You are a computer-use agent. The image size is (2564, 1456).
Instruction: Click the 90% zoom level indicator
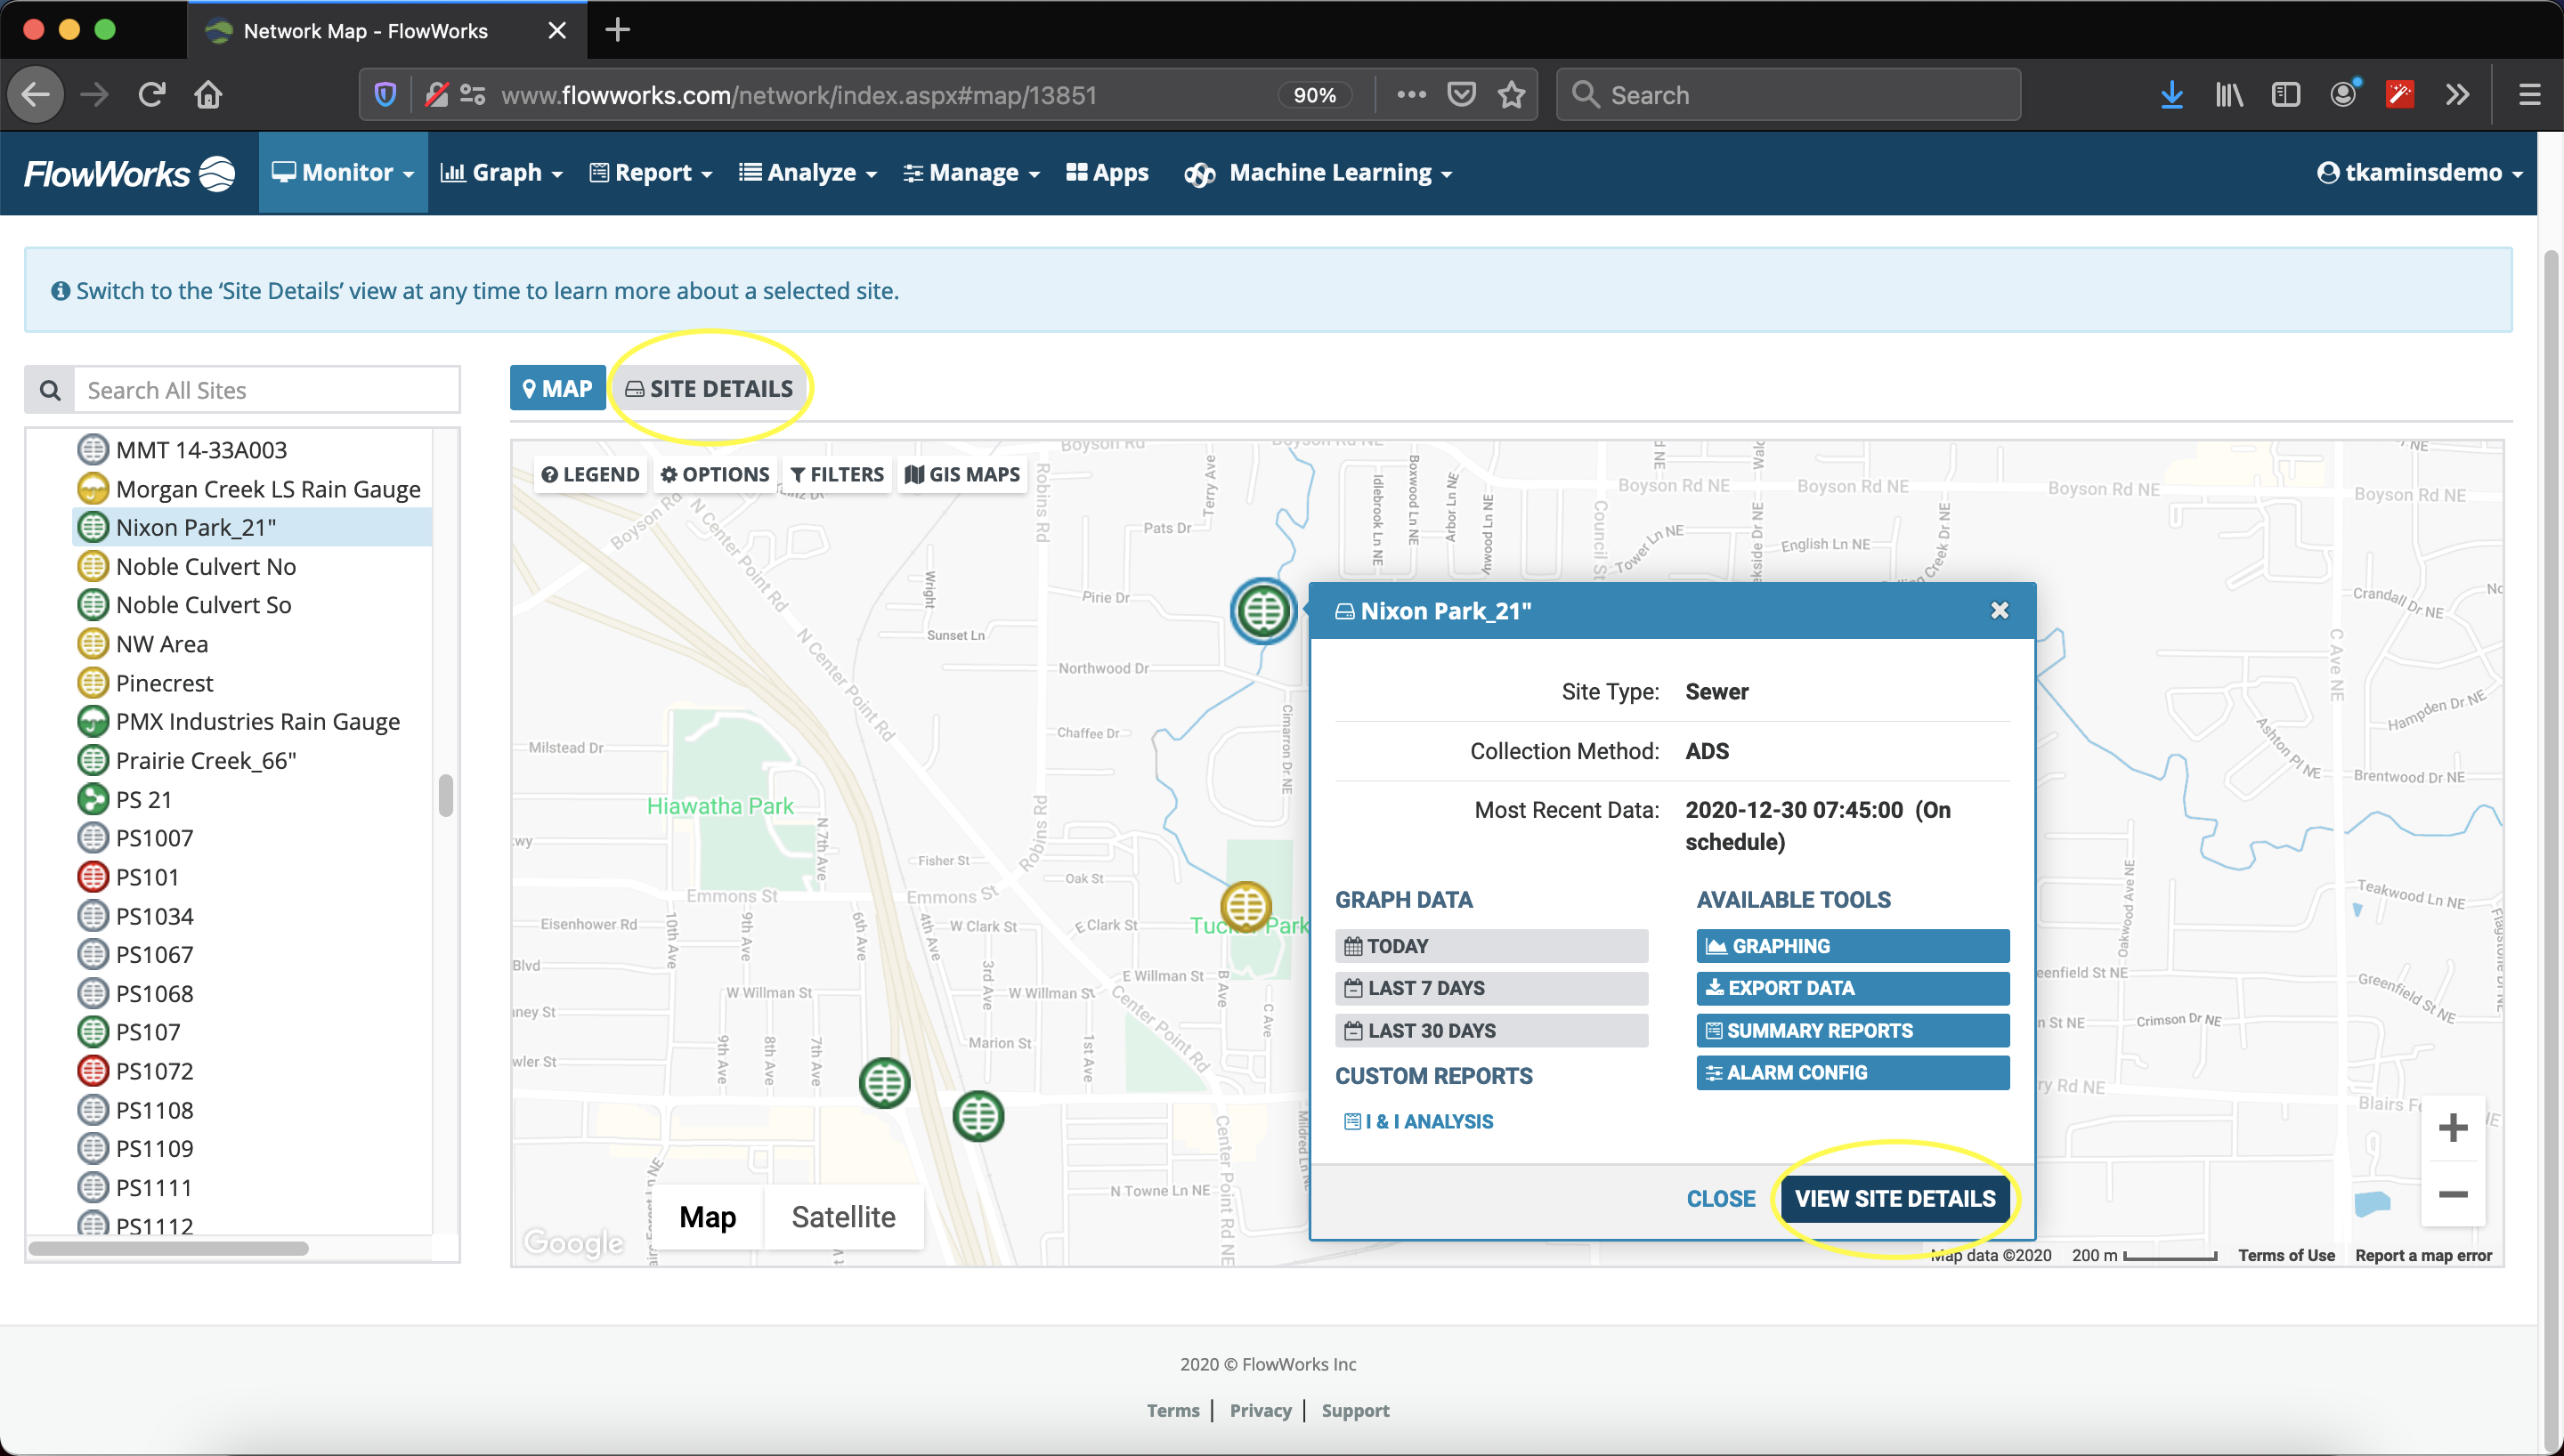(1314, 95)
